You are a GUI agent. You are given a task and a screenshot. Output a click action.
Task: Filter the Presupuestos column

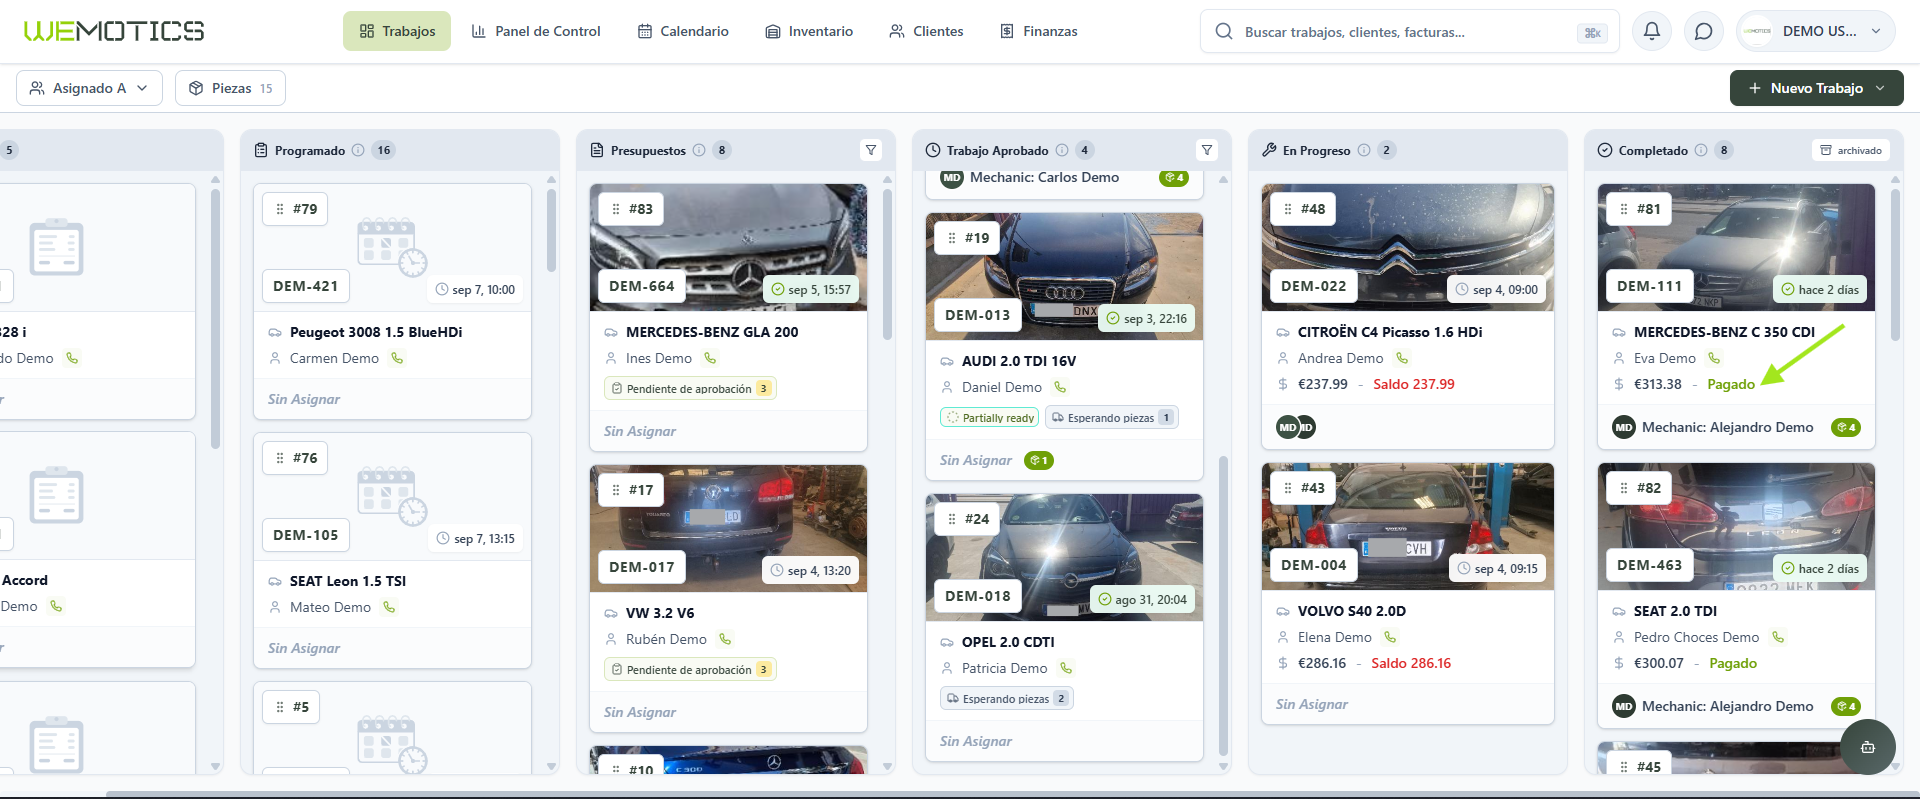871,150
